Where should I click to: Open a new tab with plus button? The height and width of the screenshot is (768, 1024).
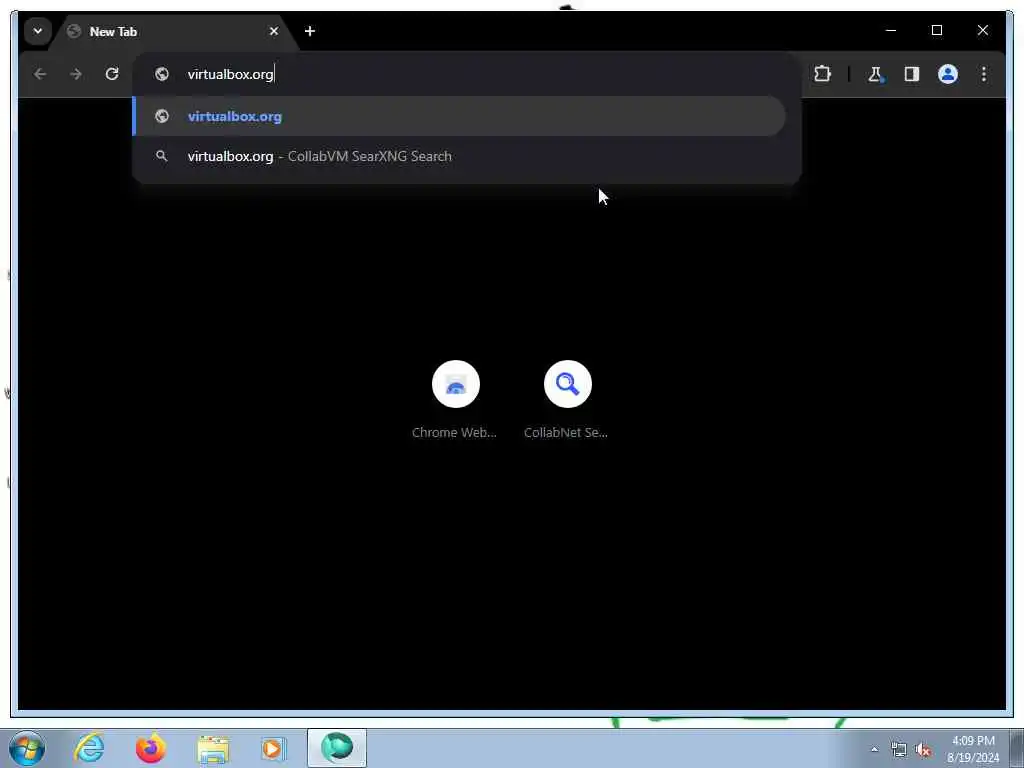pos(310,31)
